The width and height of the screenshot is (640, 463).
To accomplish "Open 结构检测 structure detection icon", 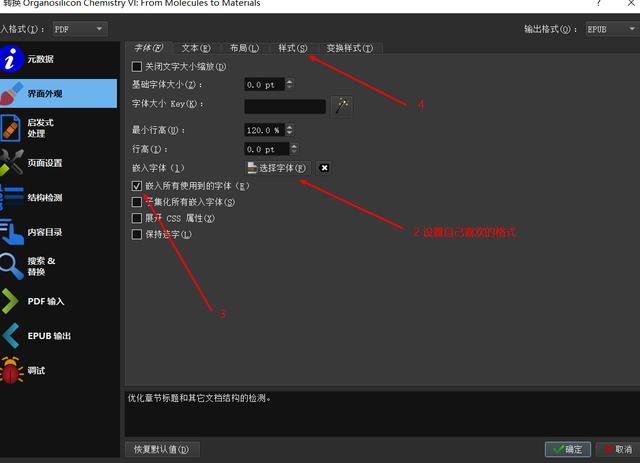I will tap(11, 198).
